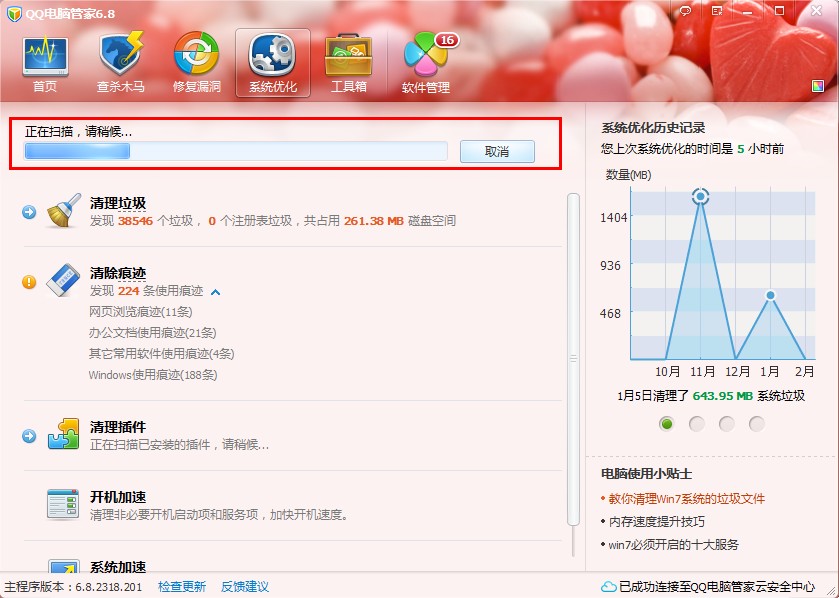The image size is (839, 598).
Task: Click the 清理垃圾 broom icon
Action: (62, 213)
